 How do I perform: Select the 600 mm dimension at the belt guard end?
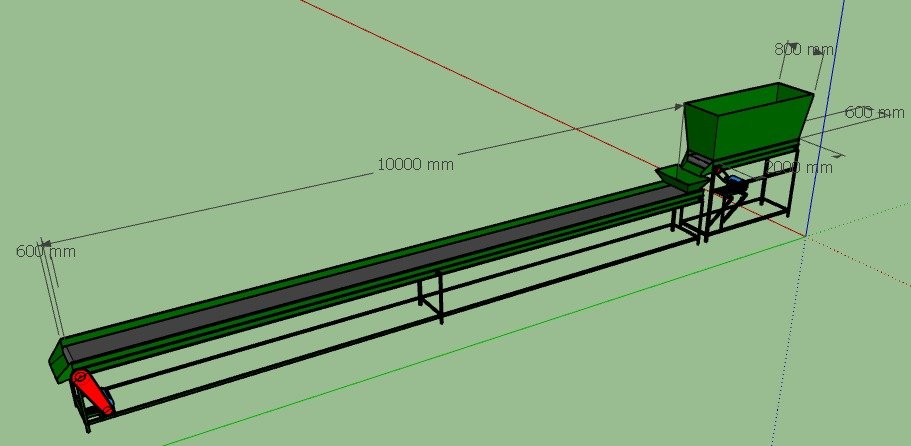(x=45, y=252)
